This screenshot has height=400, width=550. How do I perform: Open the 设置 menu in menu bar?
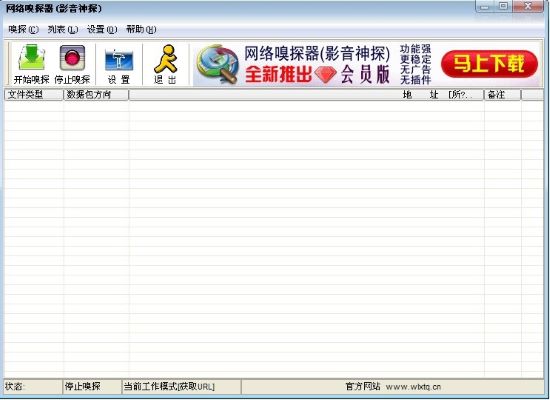(x=102, y=29)
